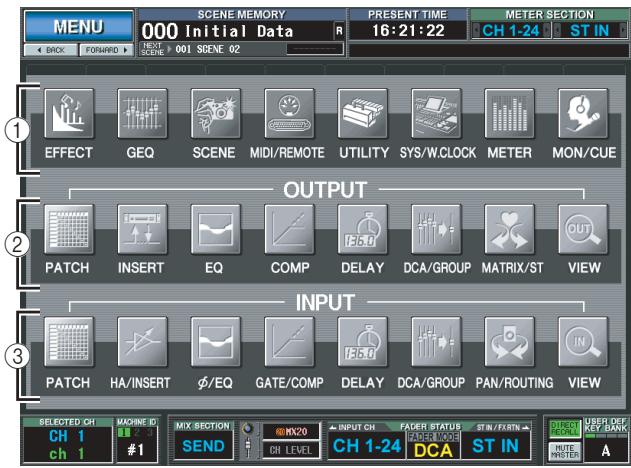Open the INPUT phase/EQ icon

[x=216, y=342]
